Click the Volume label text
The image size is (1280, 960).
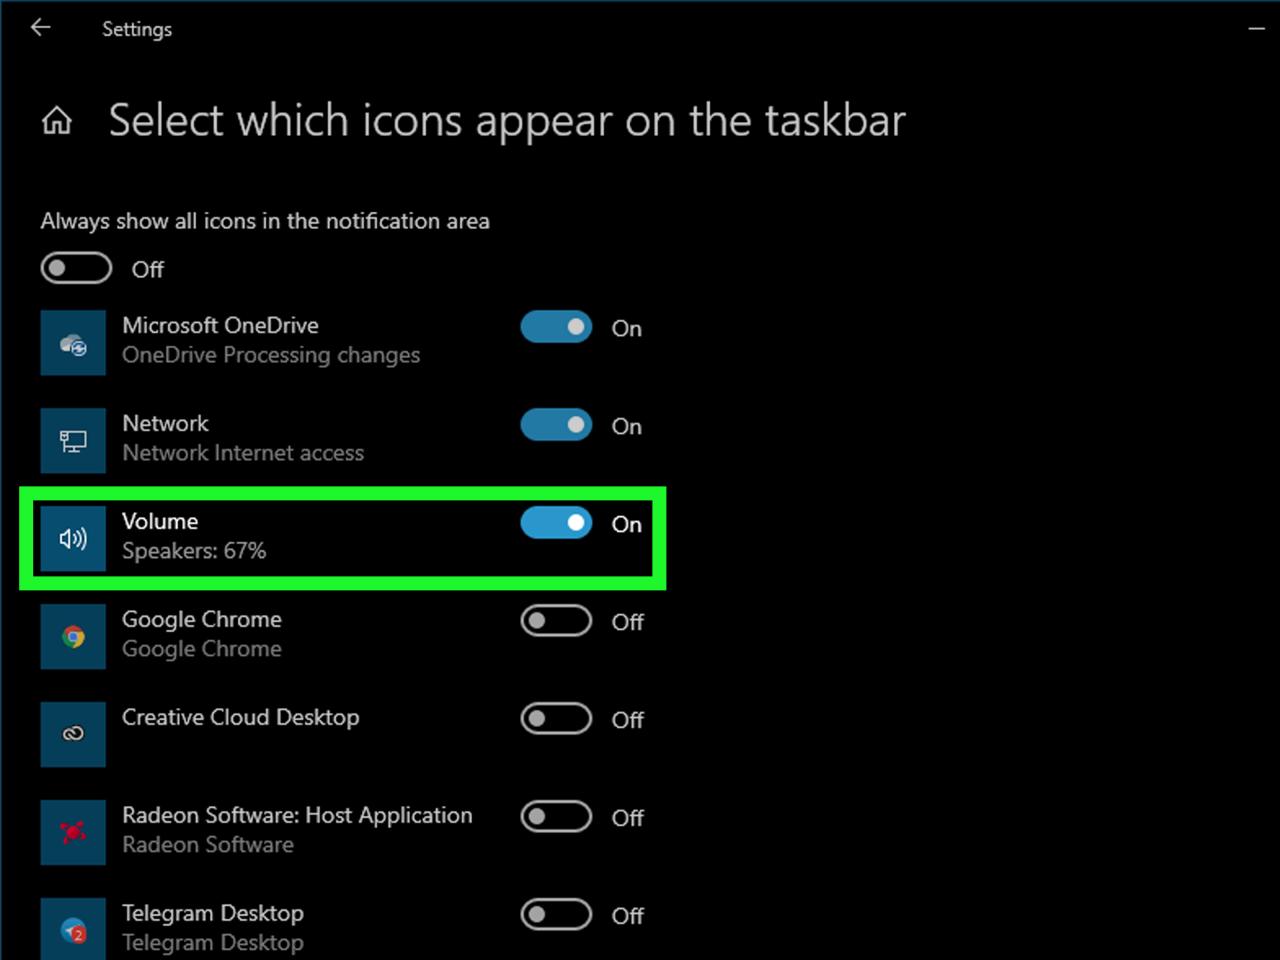click(x=160, y=521)
